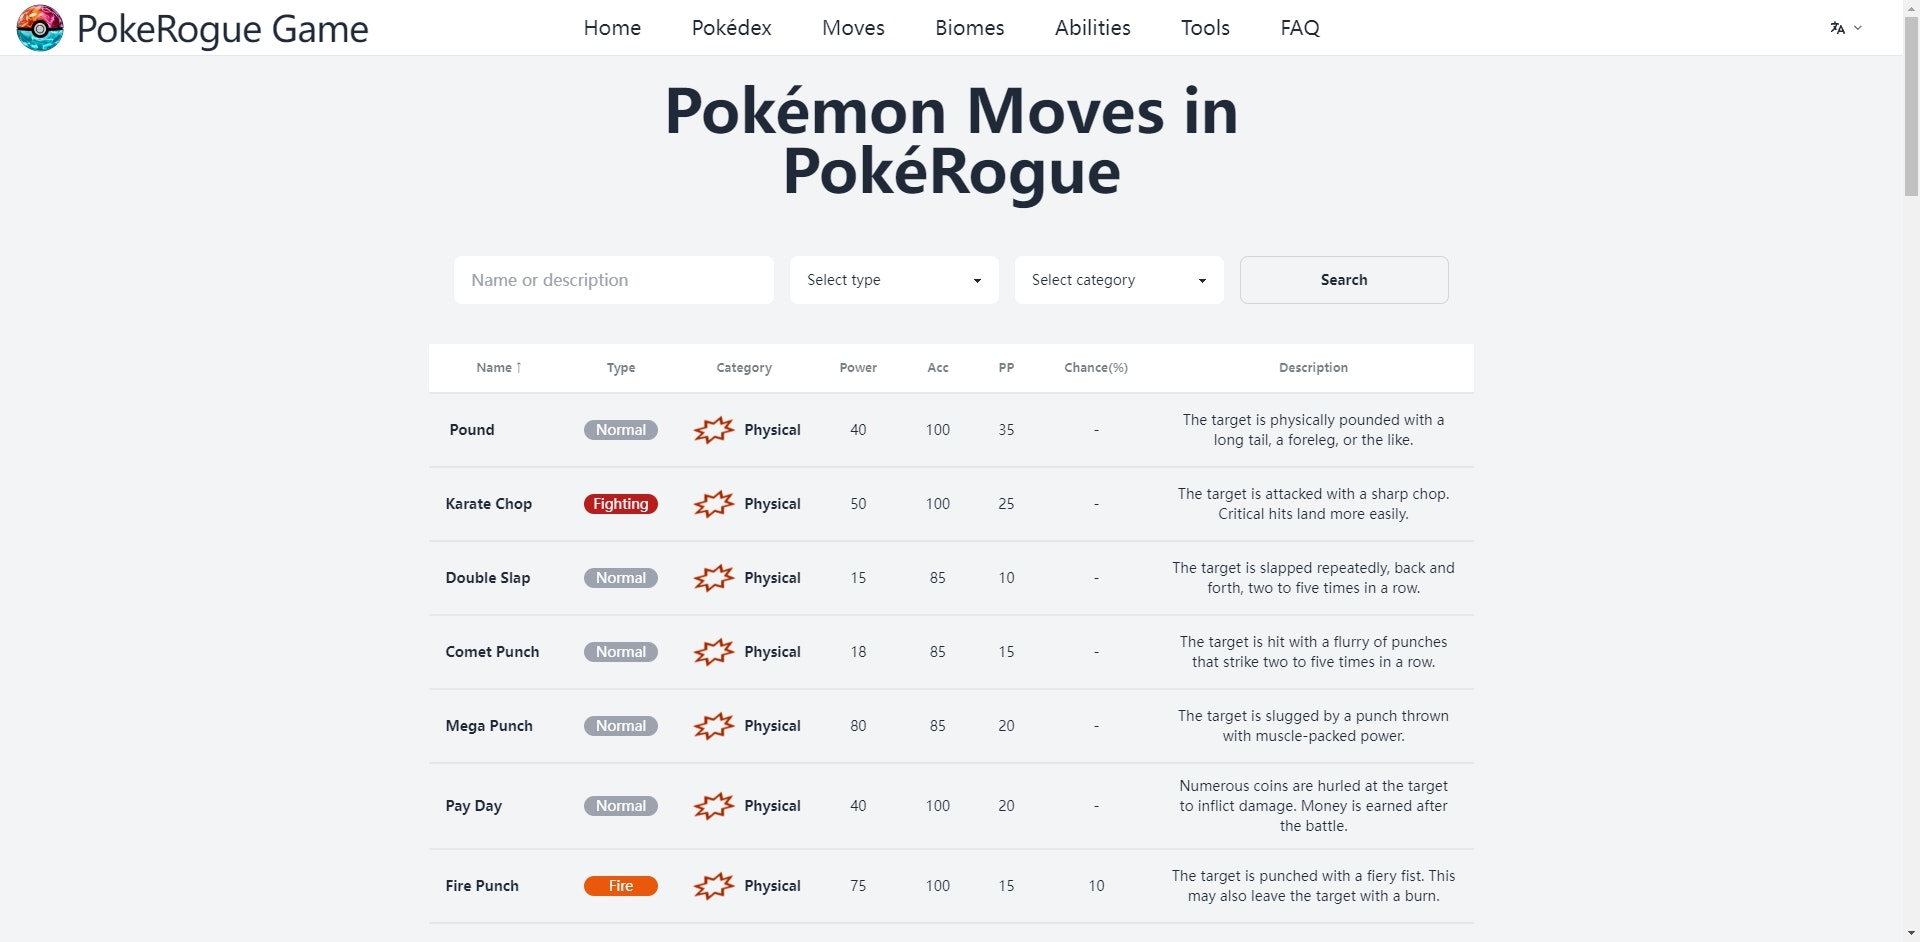1920x942 pixels.
Task: Open the Comet Punch move entry
Action: [x=492, y=652]
